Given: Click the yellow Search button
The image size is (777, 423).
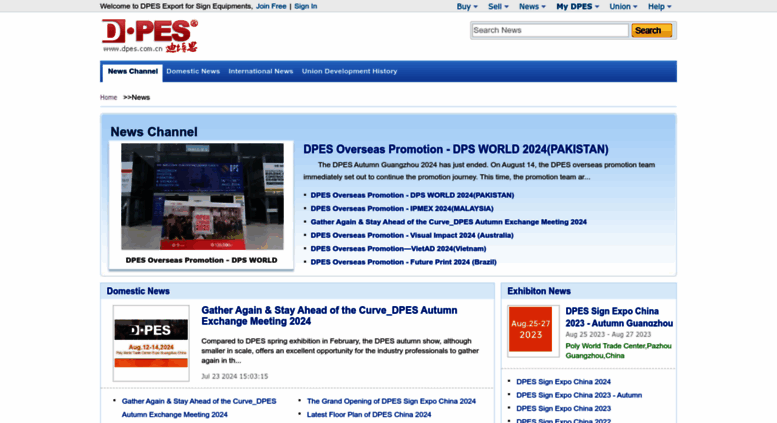Looking at the screenshot, I should click(652, 30).
